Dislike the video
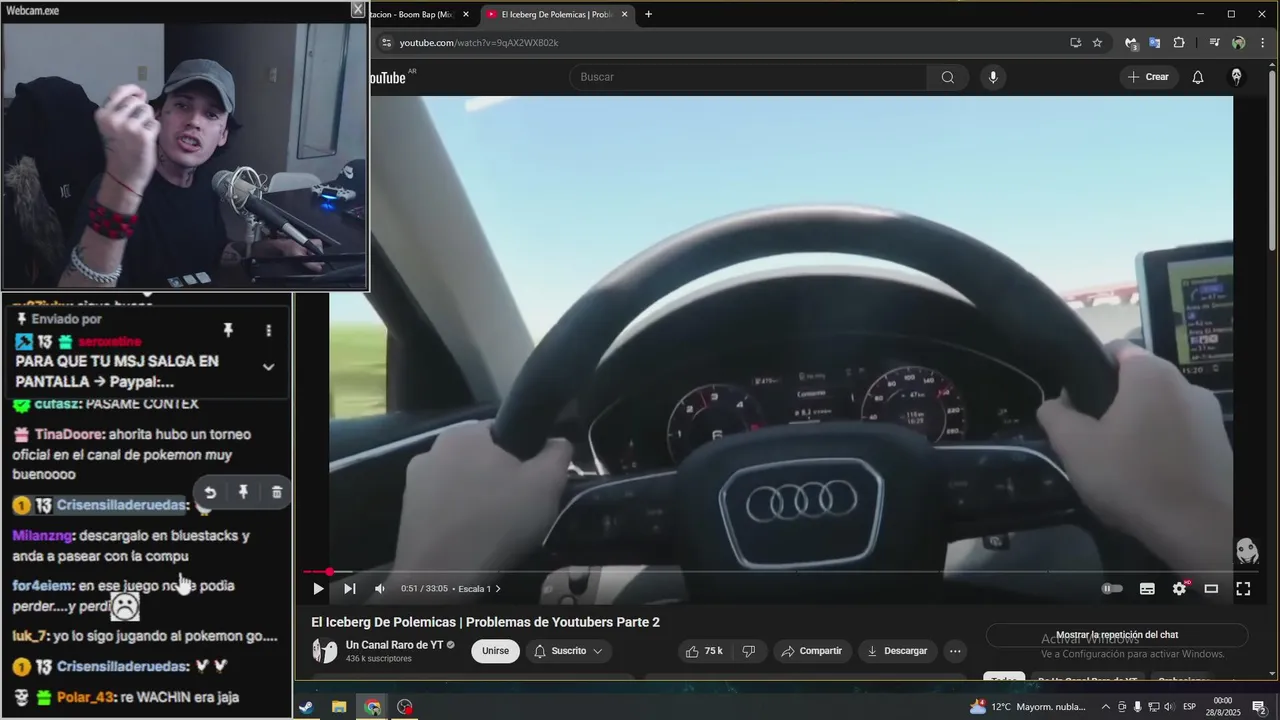The height and width of the screenshot is (720, 1280). pyautogui.click(x=748, y=651)
